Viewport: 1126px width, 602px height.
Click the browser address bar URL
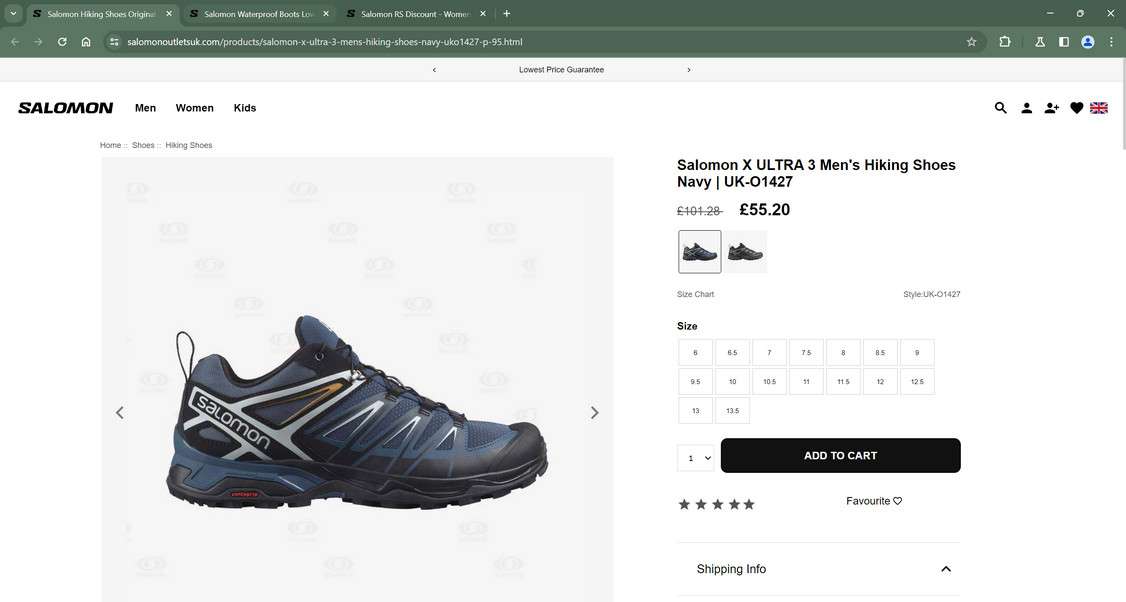click(x=325, y=42)
